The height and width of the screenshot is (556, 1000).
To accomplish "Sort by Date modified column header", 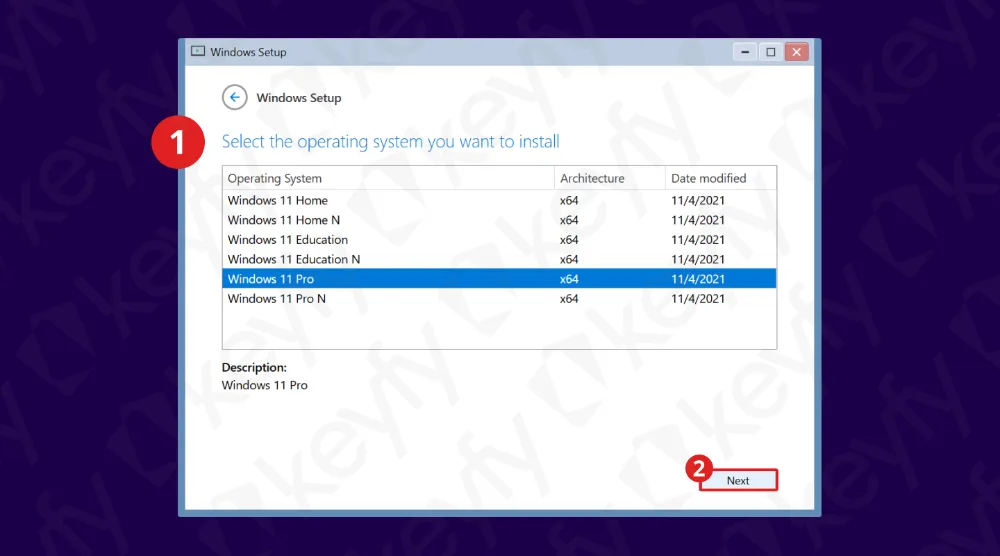I will click(721, 179).
